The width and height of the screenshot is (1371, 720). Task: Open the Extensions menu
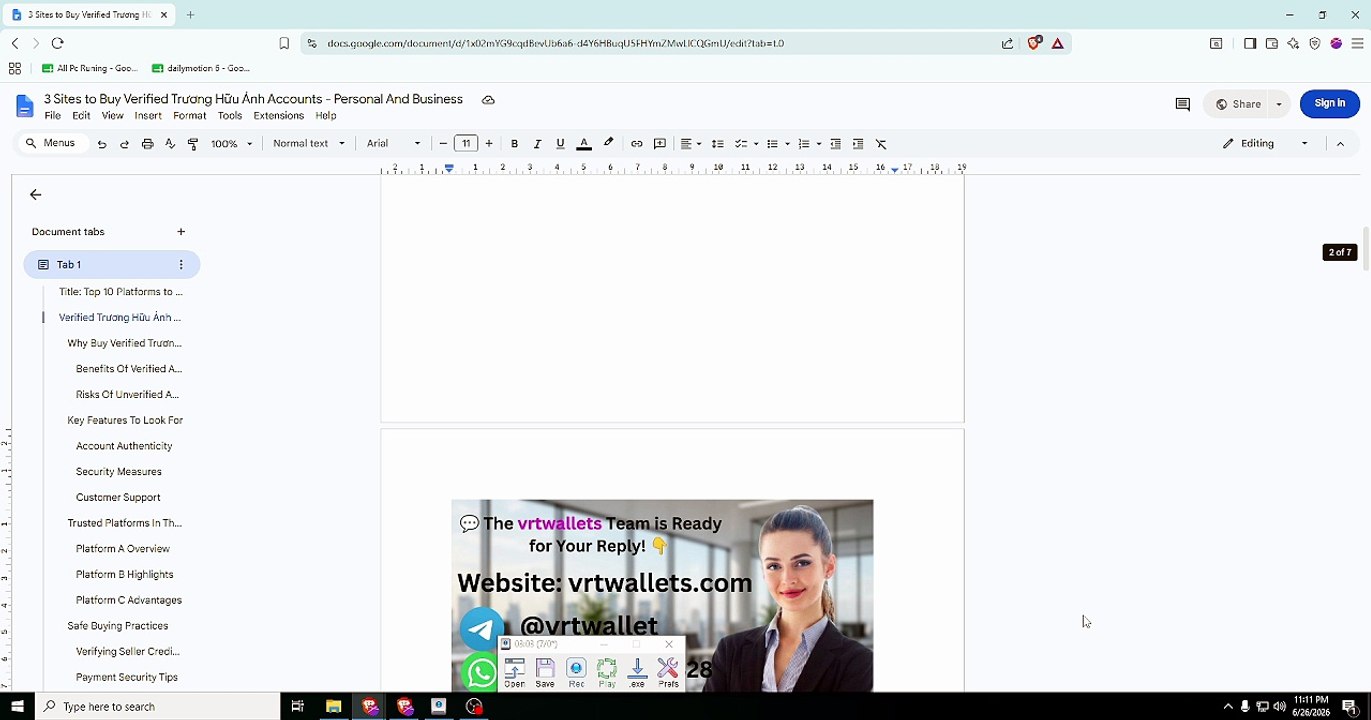(x=278, y=116)
